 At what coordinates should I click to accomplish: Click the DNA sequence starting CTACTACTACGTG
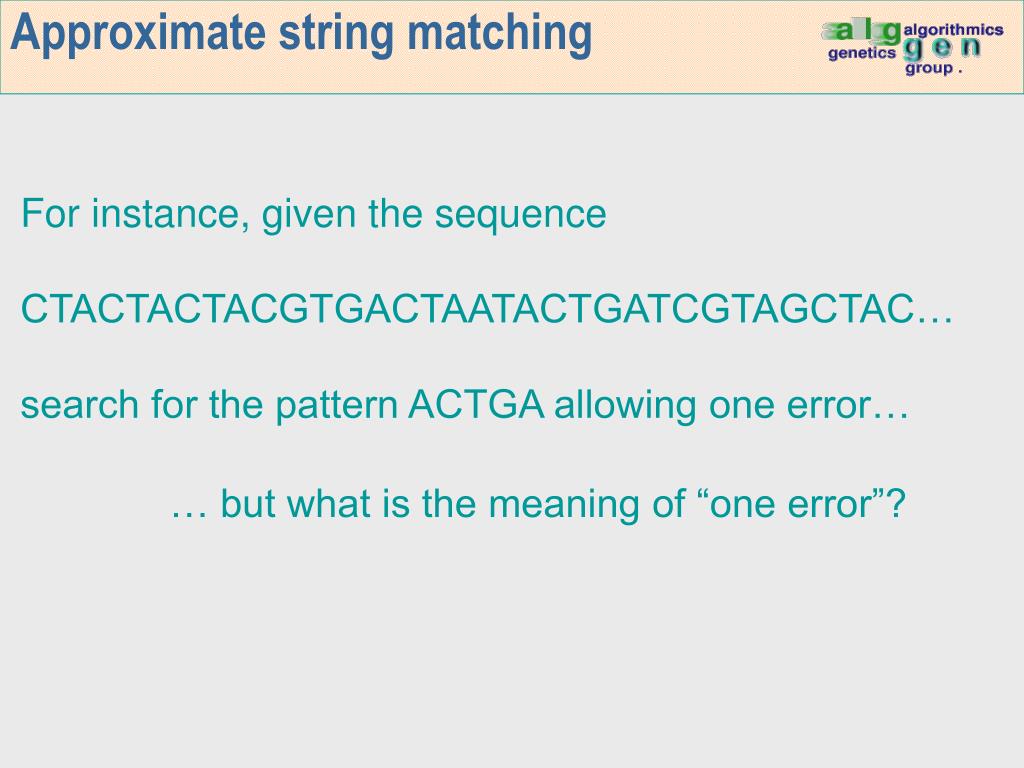487,308
